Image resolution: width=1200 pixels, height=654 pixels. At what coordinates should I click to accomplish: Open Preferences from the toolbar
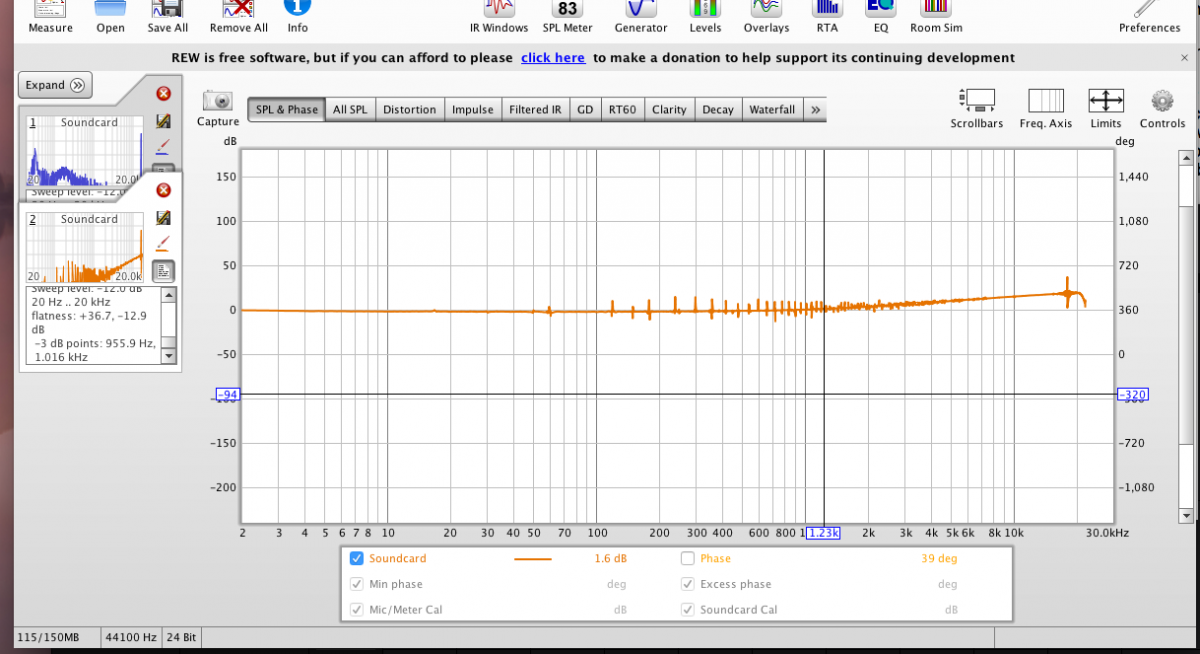[x=1150, y=9]
